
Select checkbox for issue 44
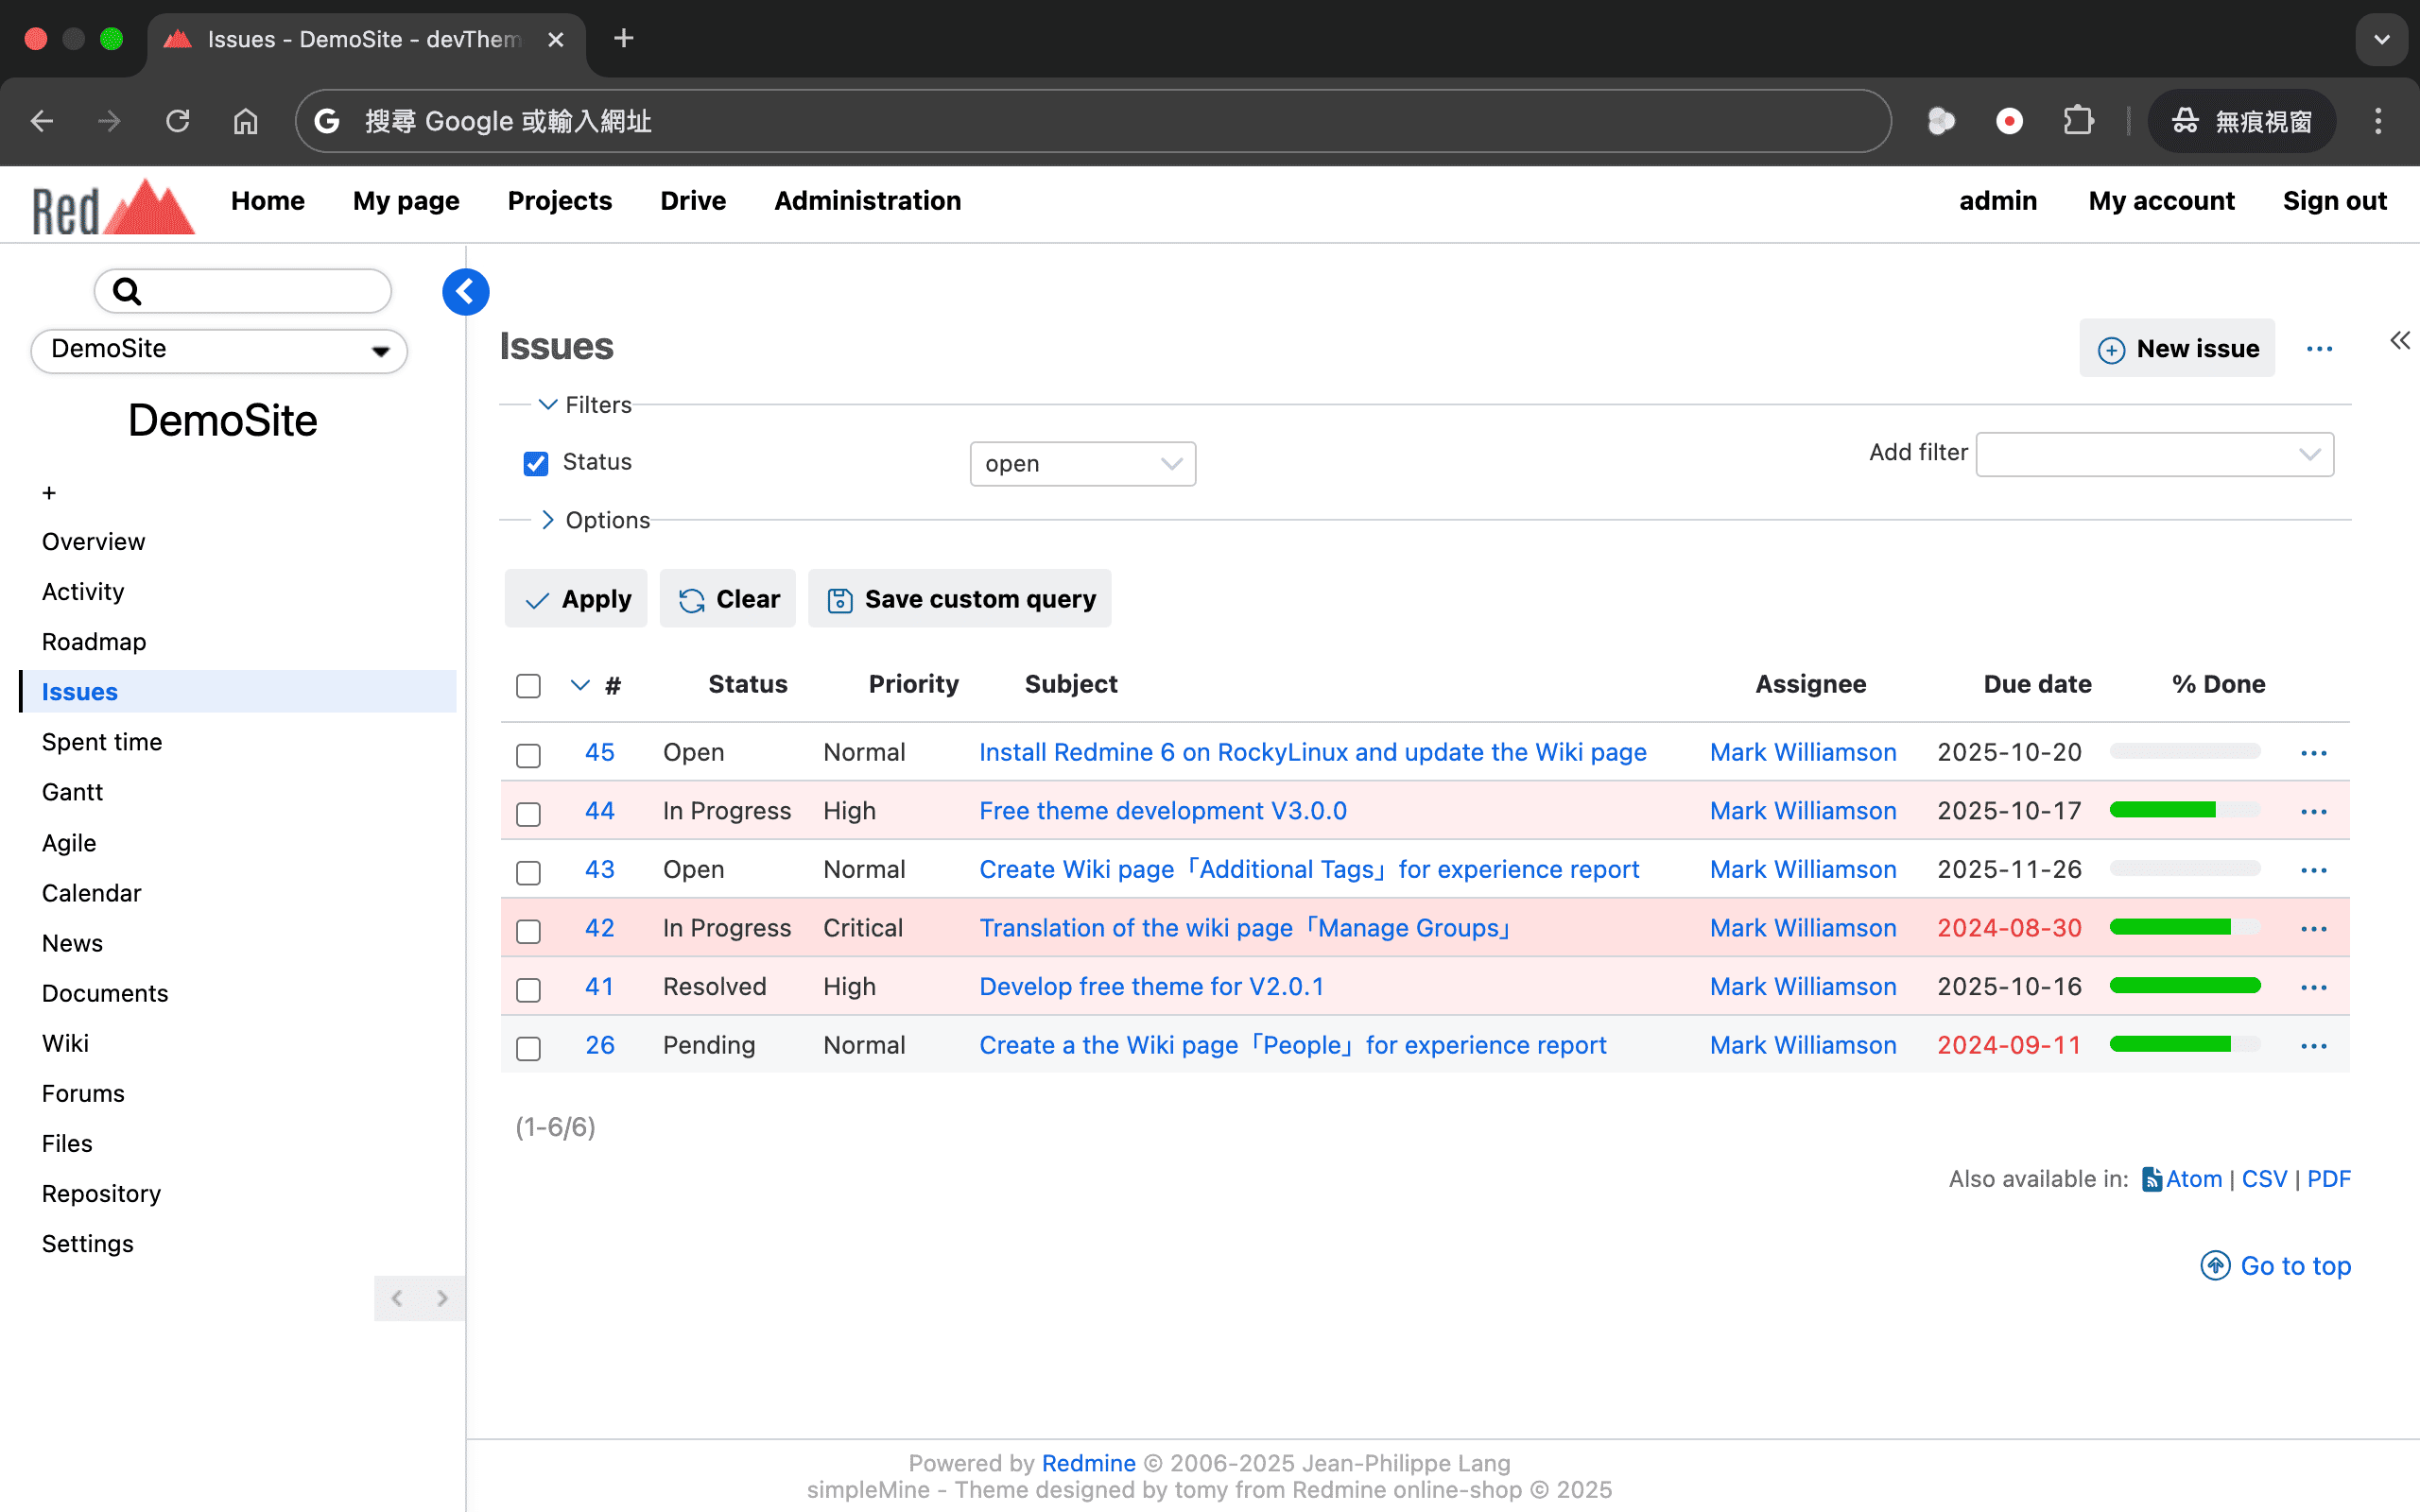pos(528,813)
